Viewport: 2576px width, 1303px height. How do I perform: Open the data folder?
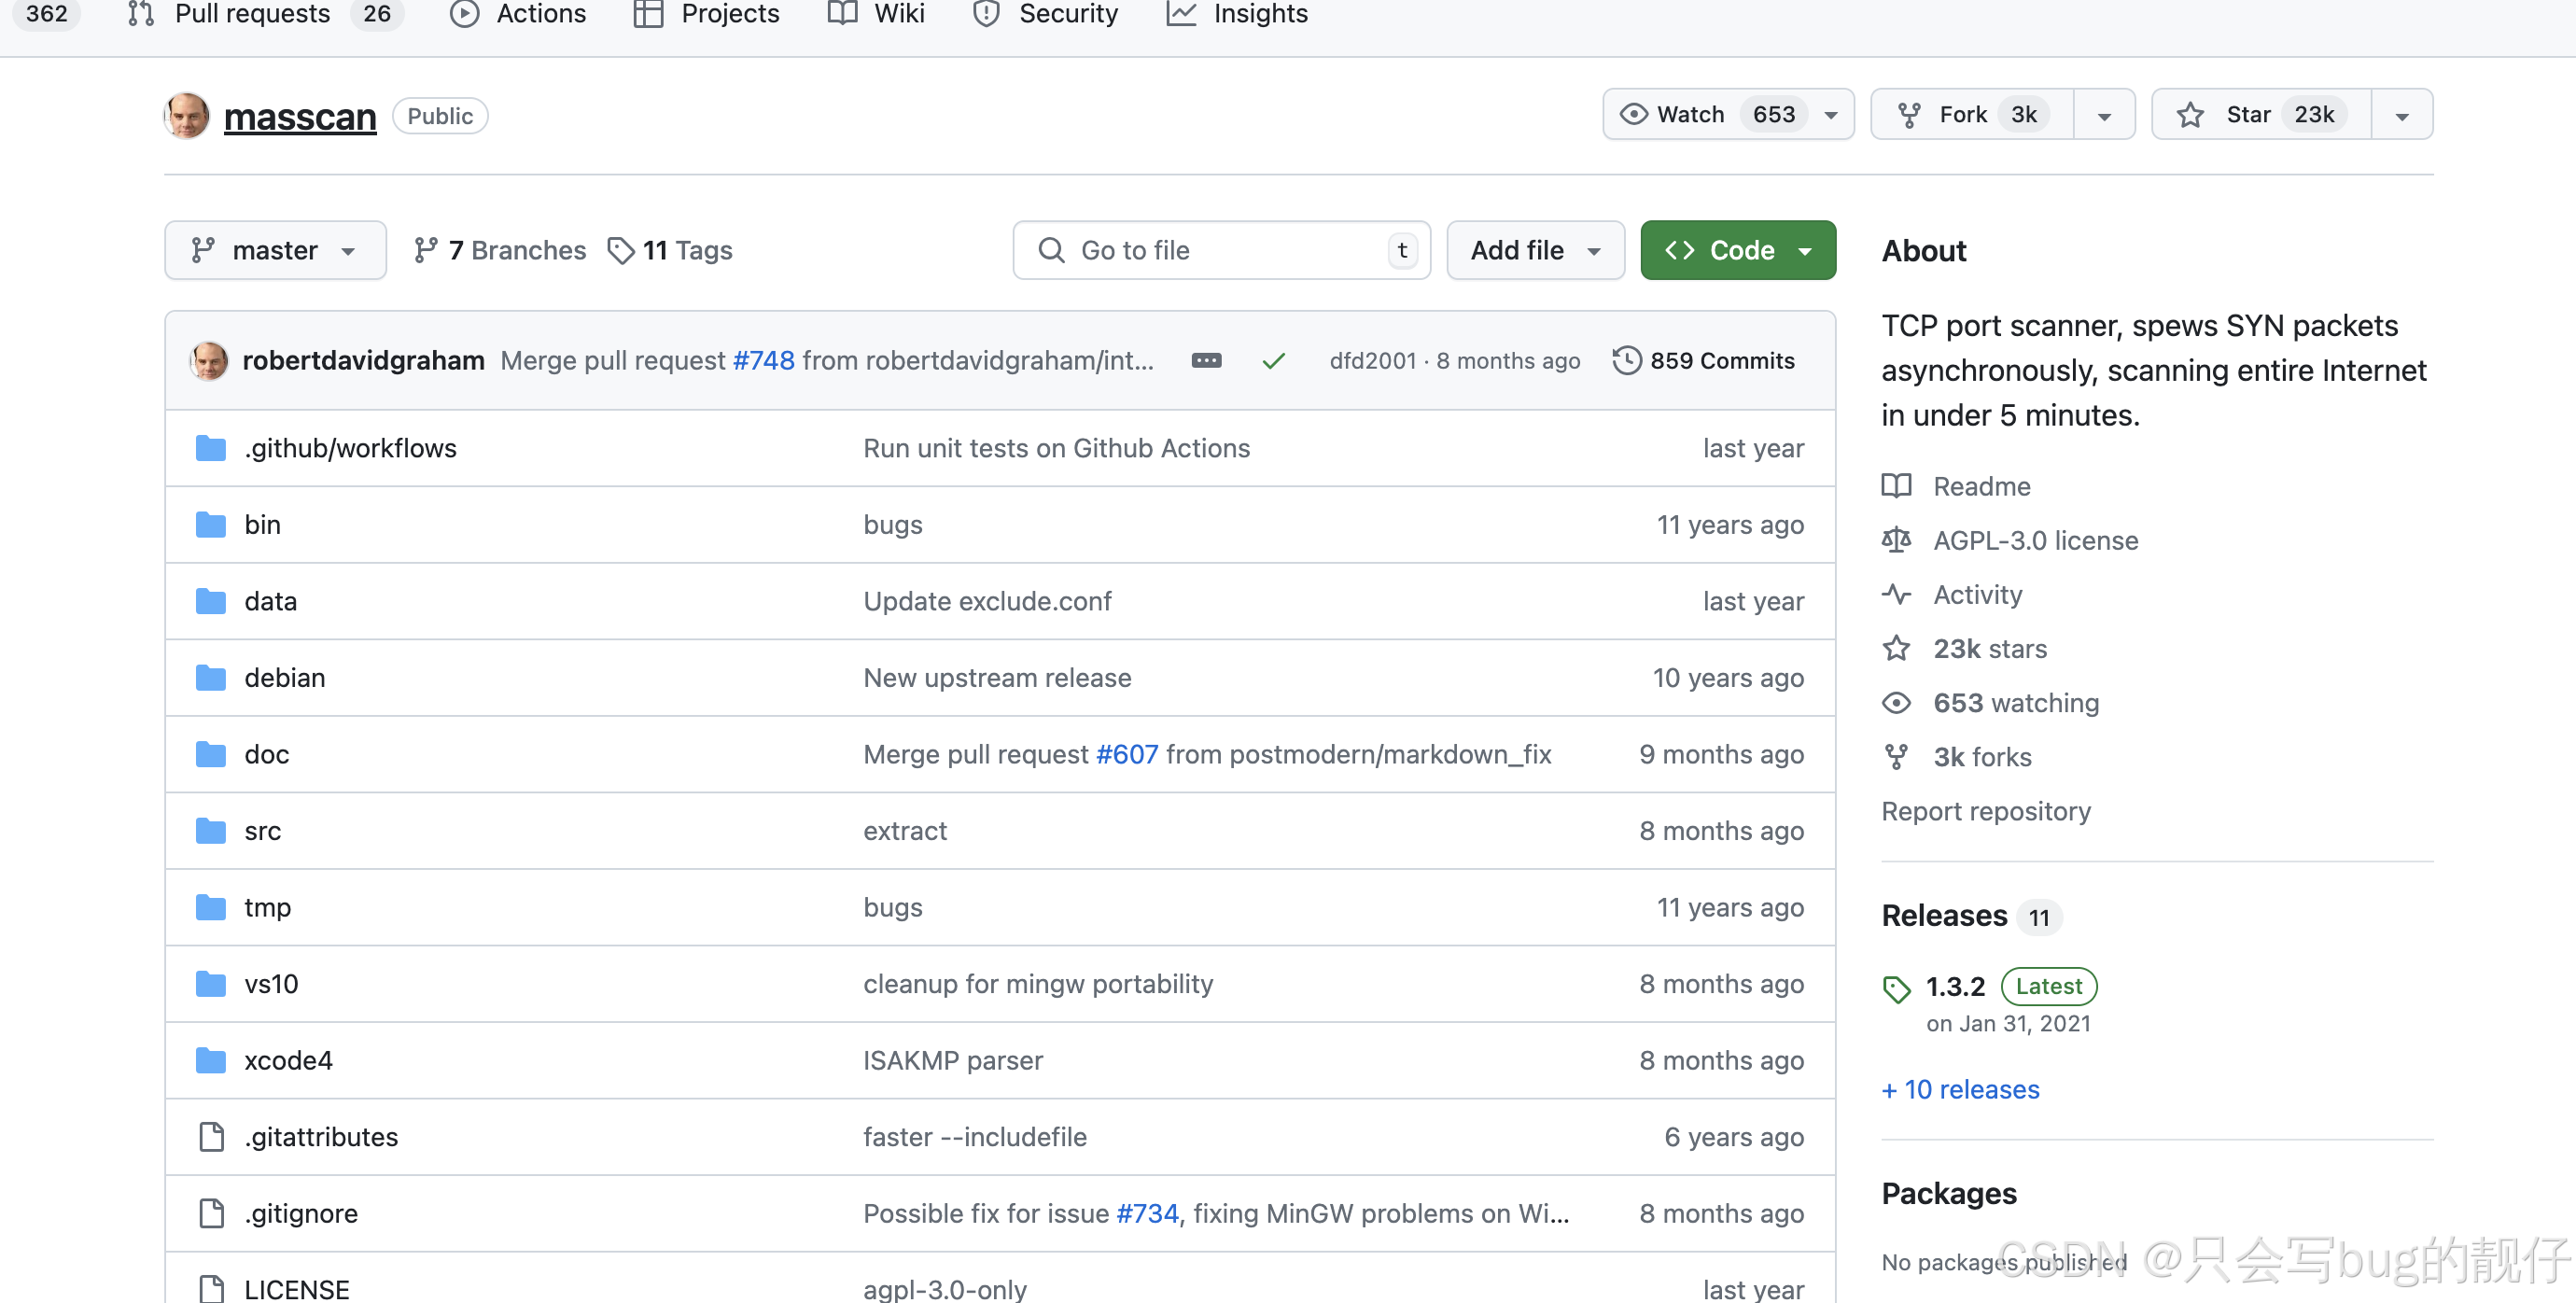[270, 601]
